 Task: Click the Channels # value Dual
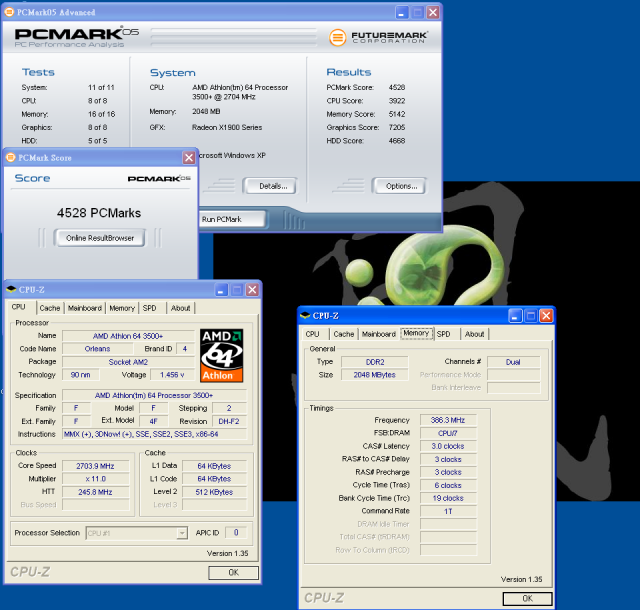click(x=513, y=362)
